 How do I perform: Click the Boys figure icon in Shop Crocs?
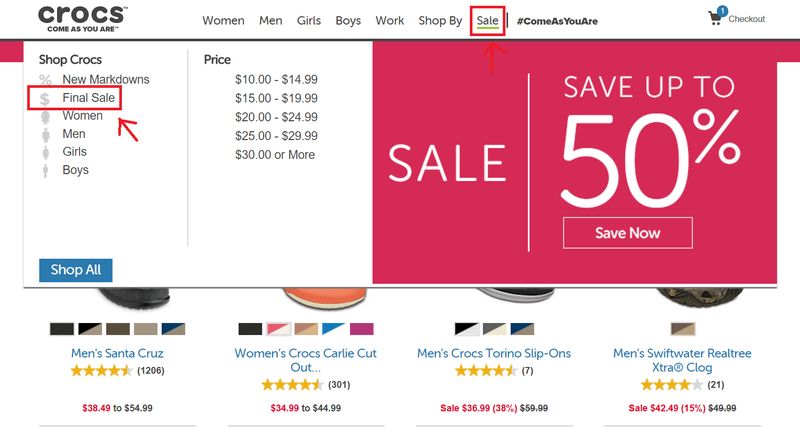pos(45,171)
